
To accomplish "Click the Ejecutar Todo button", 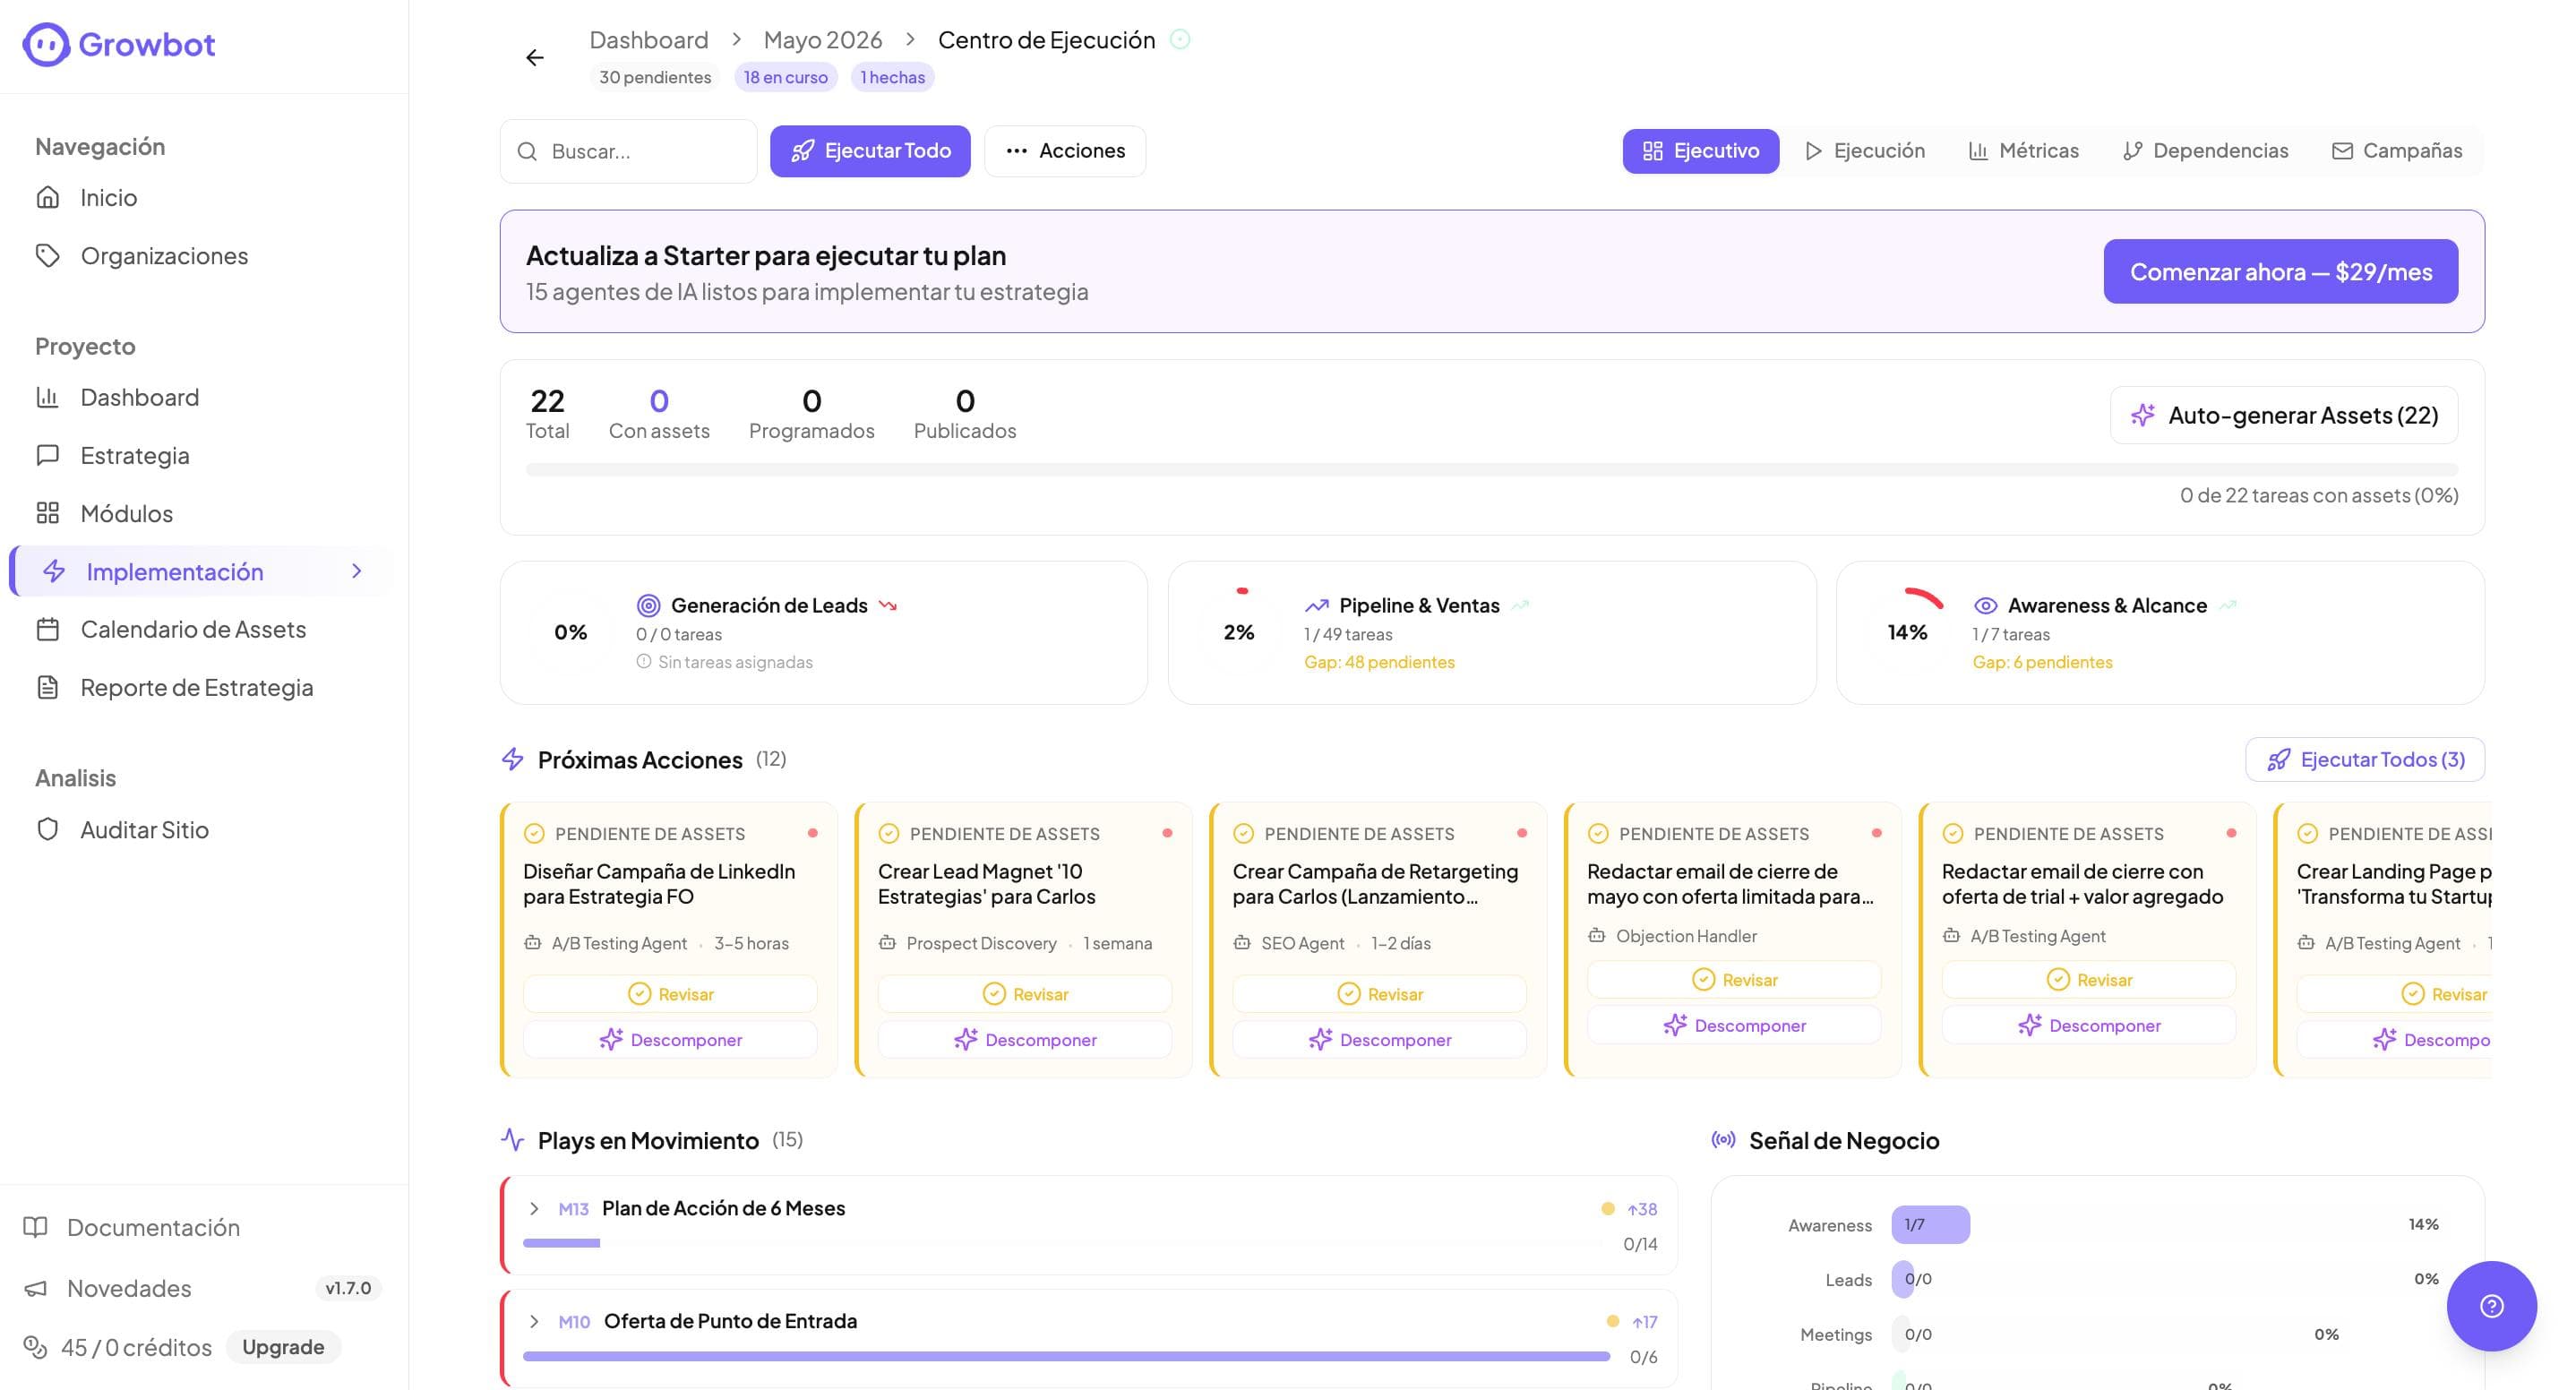I will pos(870,151).
